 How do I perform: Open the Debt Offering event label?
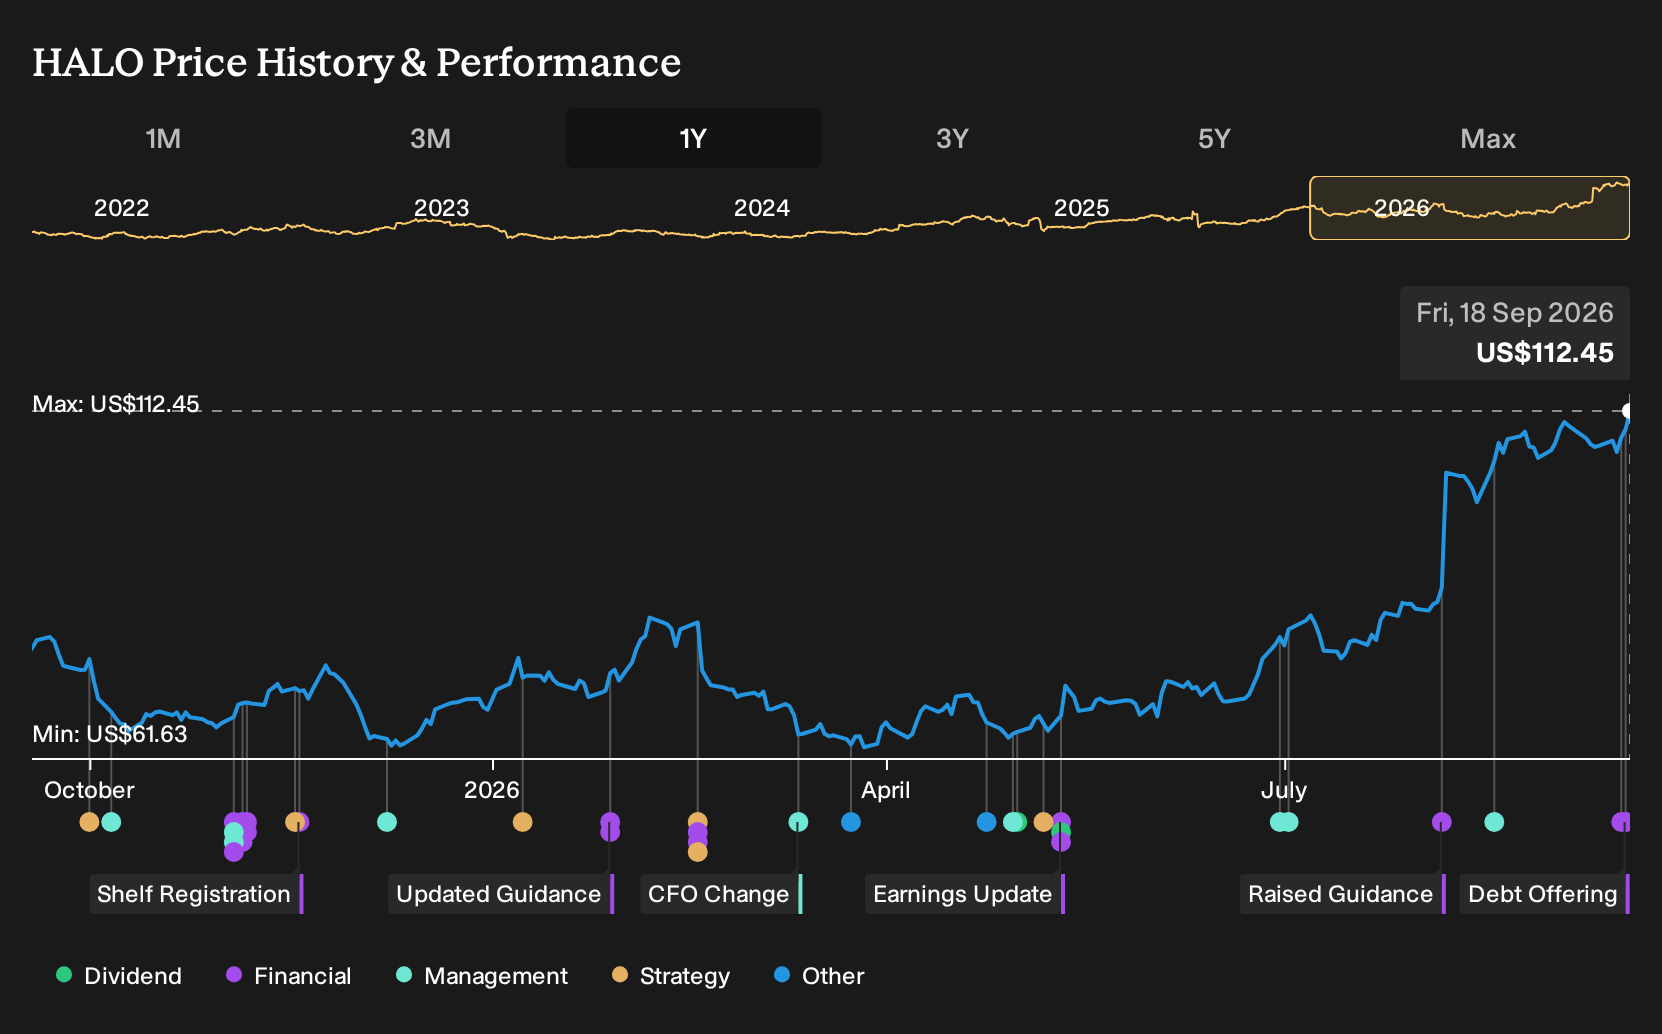[1545, 894]
